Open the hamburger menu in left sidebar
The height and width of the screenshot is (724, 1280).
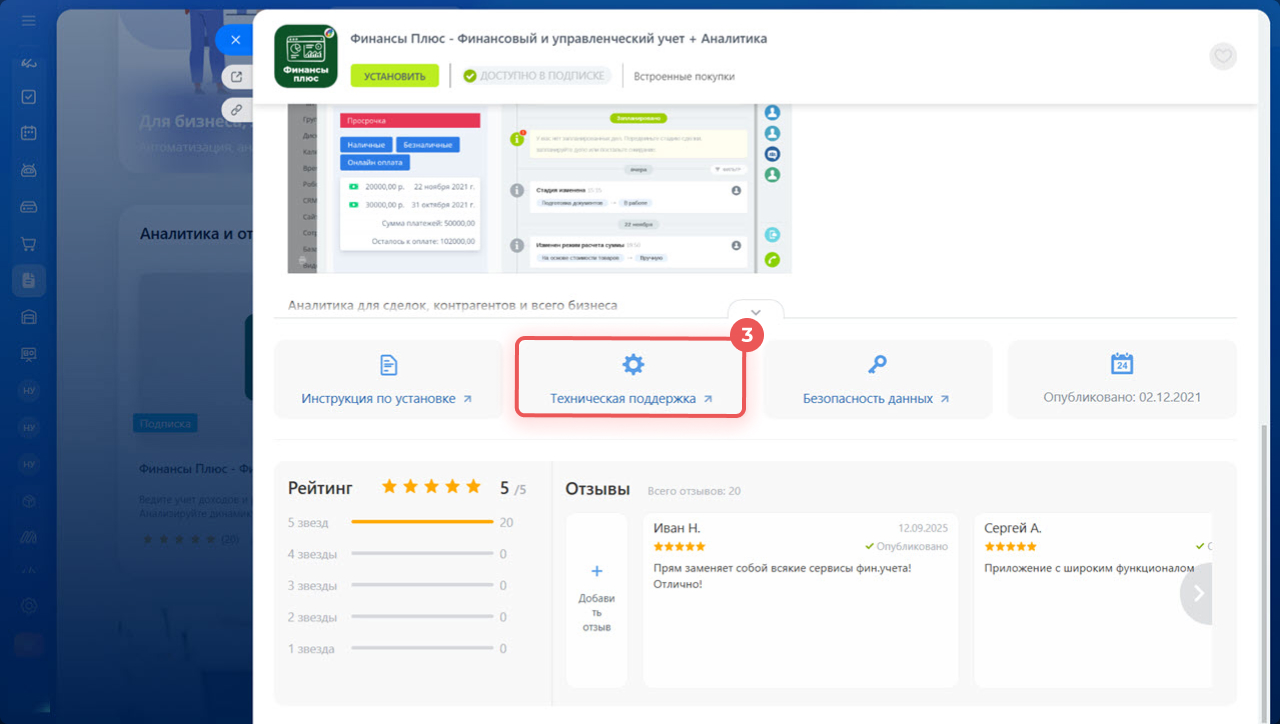(x=29, y=21)
